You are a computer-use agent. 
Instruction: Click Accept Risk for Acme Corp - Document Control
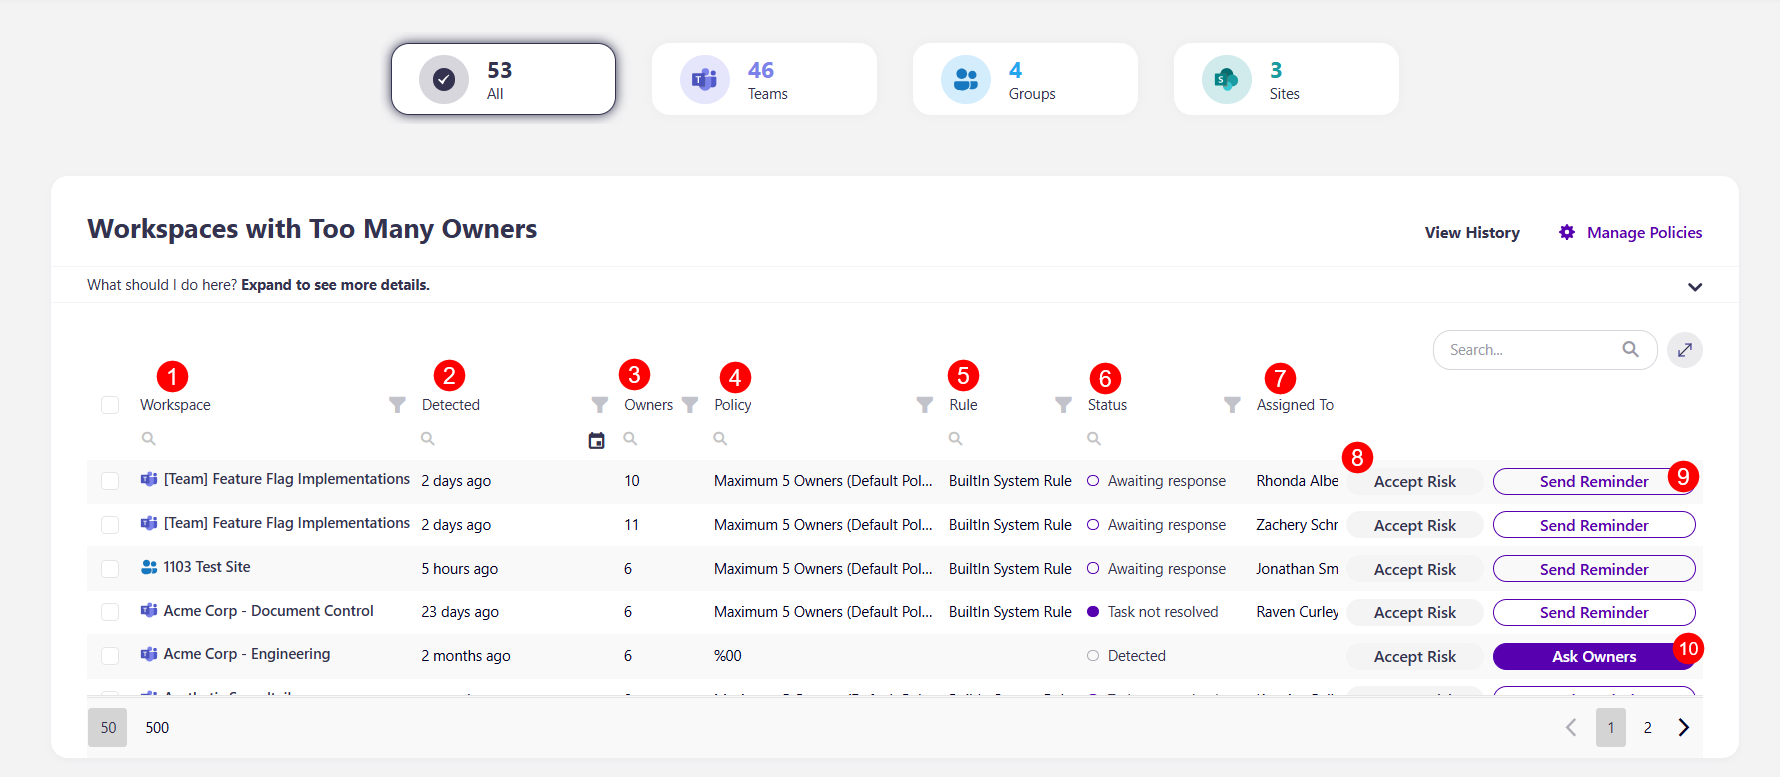coord(1414,612)
